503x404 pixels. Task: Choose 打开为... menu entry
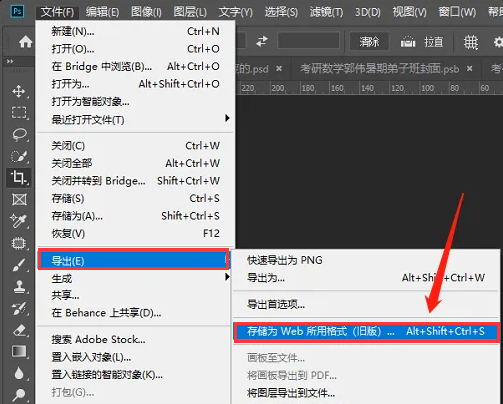click(136, 84)
